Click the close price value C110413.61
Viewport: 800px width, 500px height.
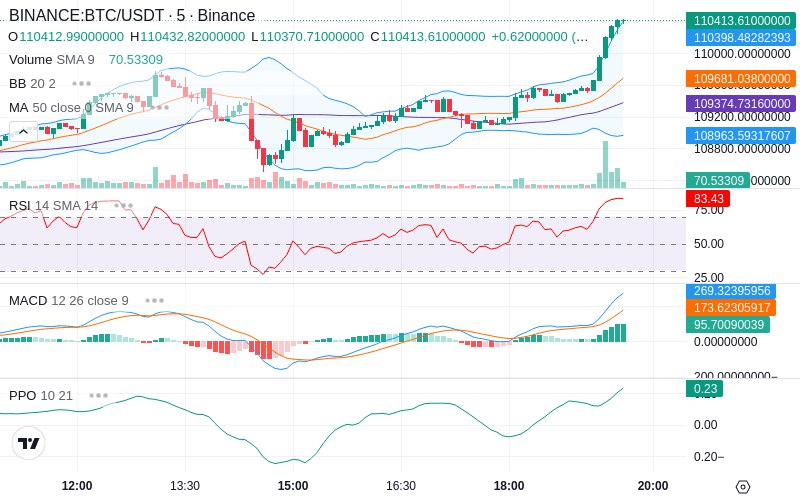click(x=428, y=37)
